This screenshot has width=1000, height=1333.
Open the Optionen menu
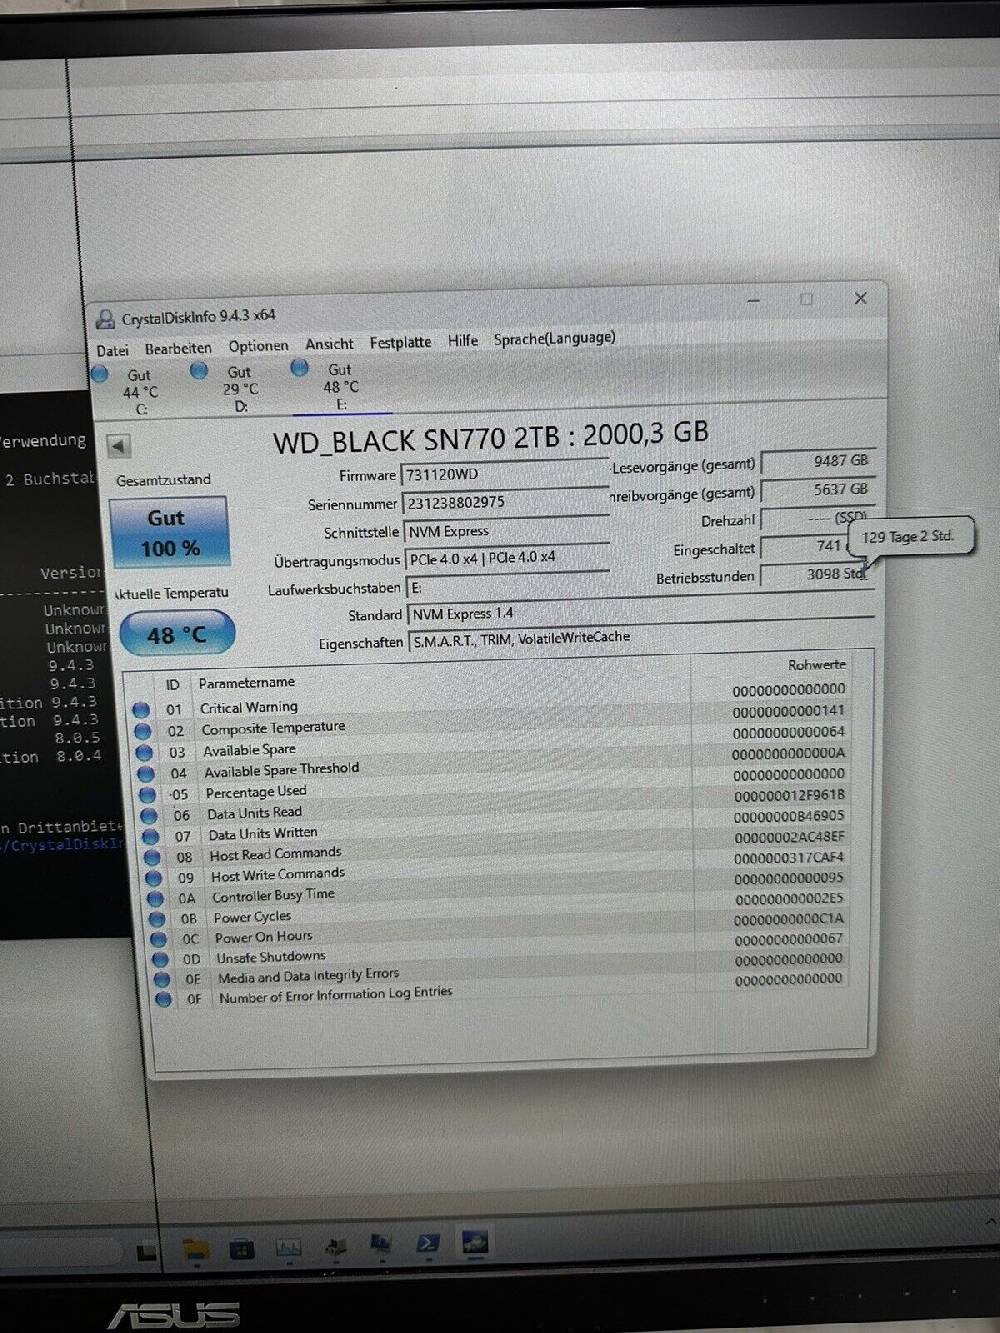point(258,346)
